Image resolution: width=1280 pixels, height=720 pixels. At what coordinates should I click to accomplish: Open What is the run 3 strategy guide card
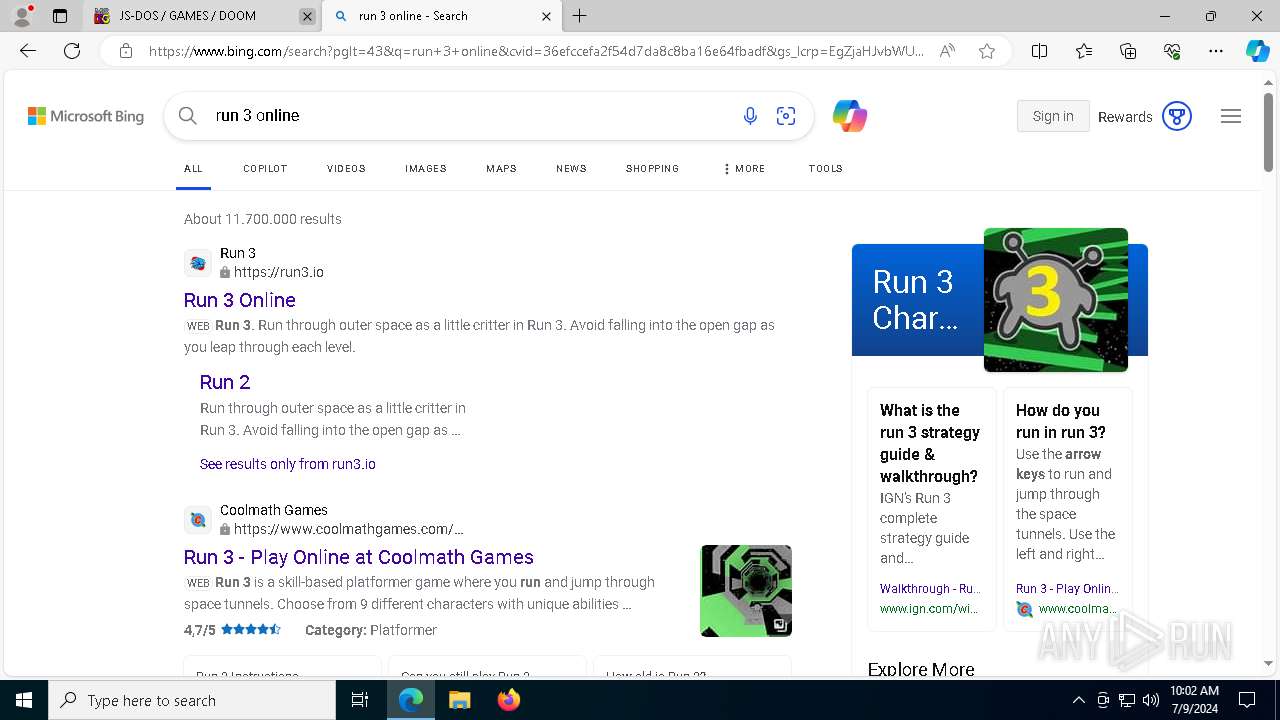(932, 509)
